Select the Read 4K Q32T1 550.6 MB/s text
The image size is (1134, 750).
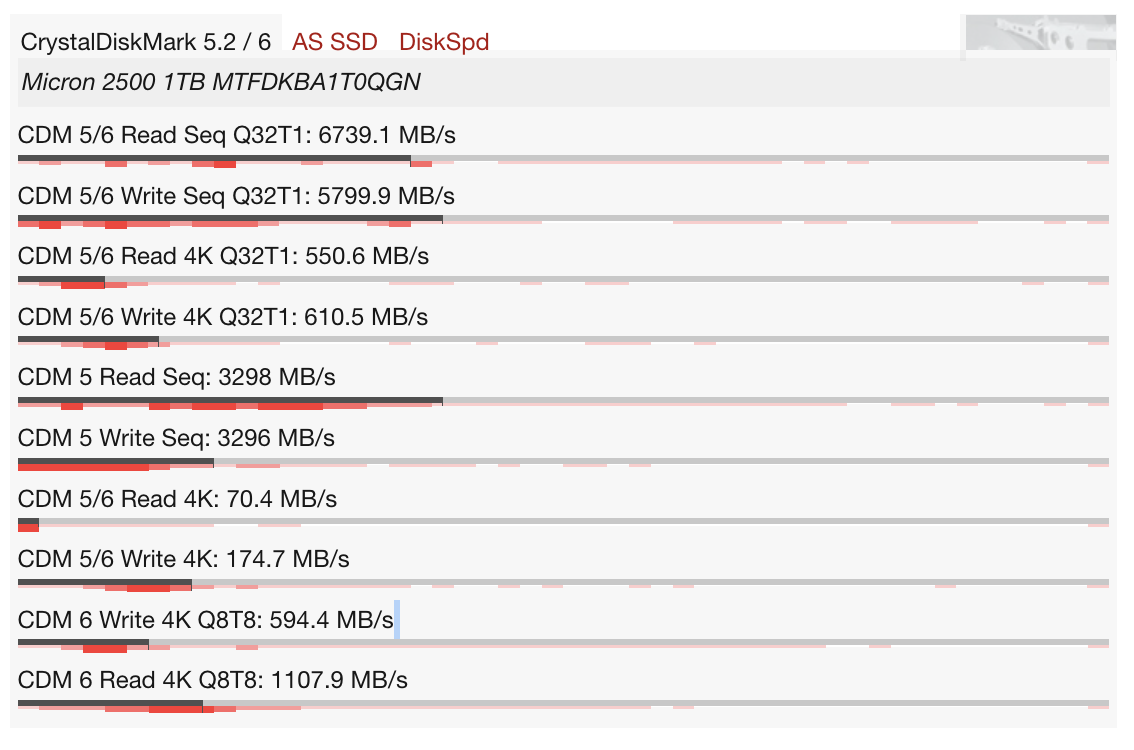223,256
